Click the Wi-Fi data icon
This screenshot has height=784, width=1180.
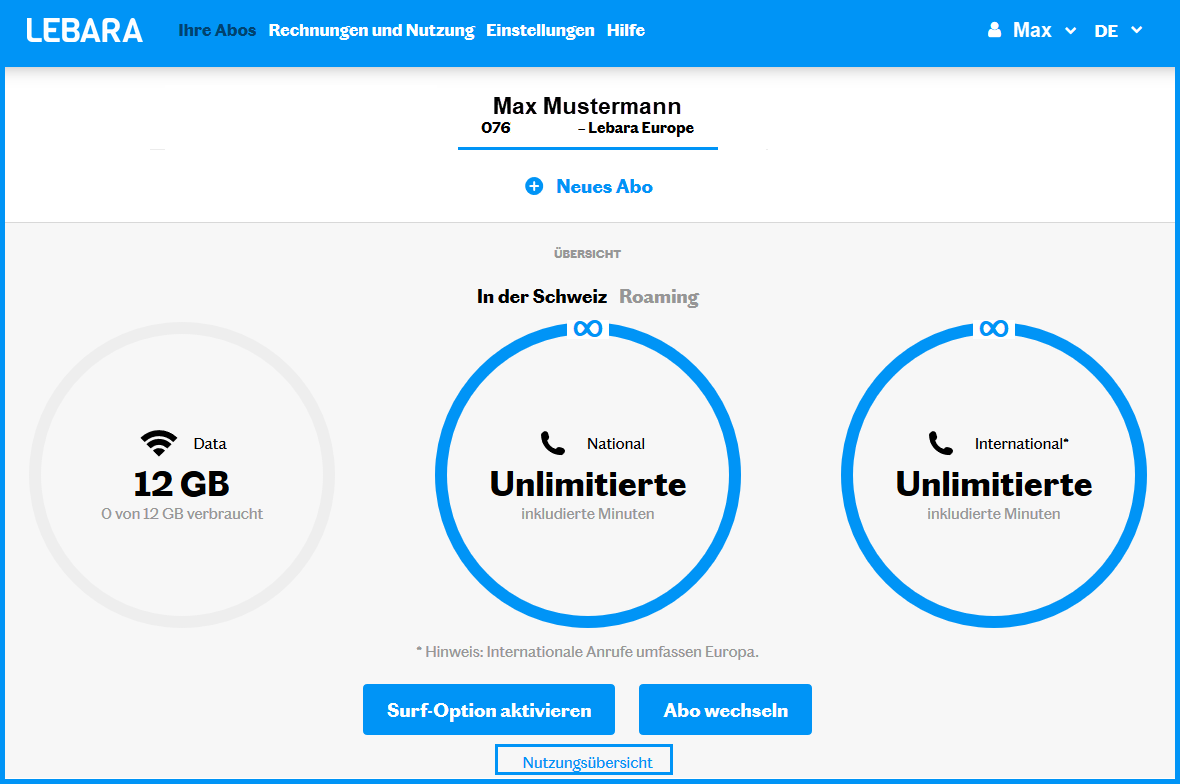(159, 442)
